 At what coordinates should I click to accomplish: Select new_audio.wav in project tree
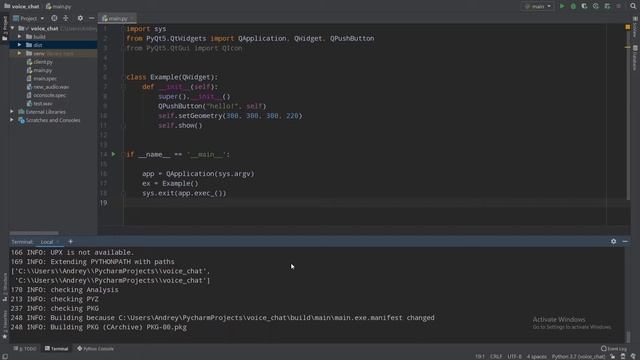point(48,87)
